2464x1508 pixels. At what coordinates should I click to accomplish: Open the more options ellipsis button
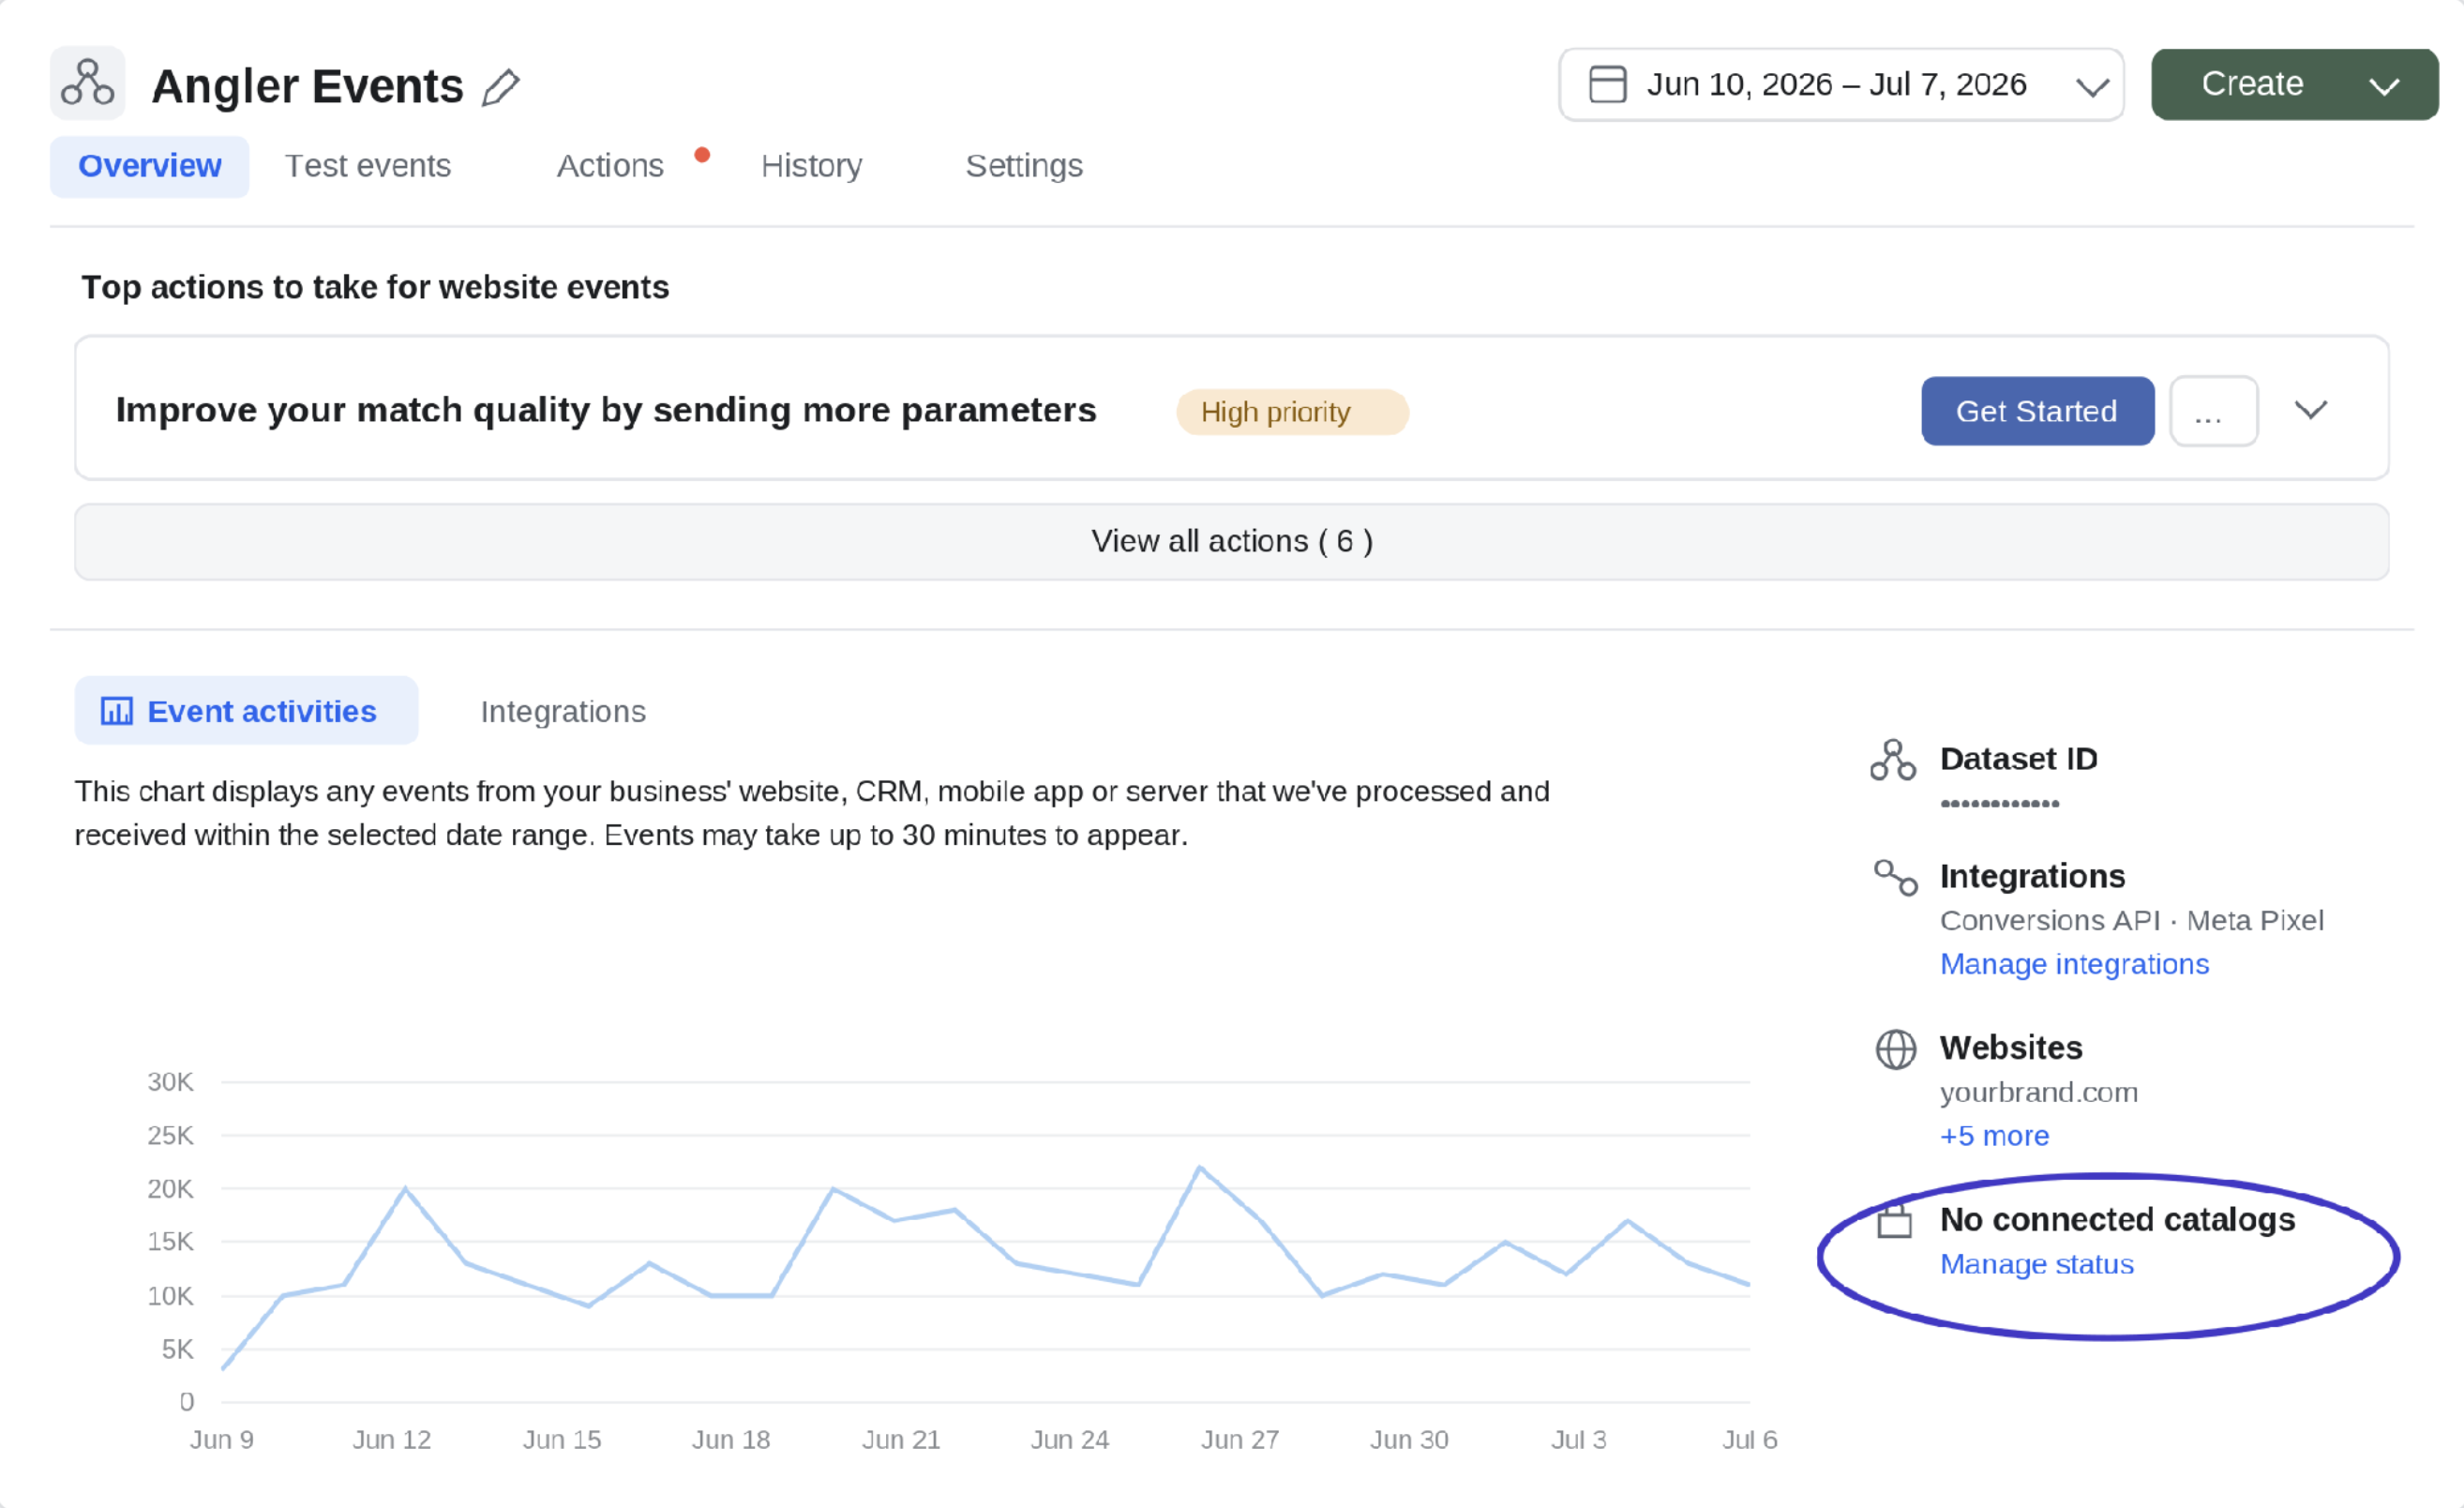[x=2213, y=411]
